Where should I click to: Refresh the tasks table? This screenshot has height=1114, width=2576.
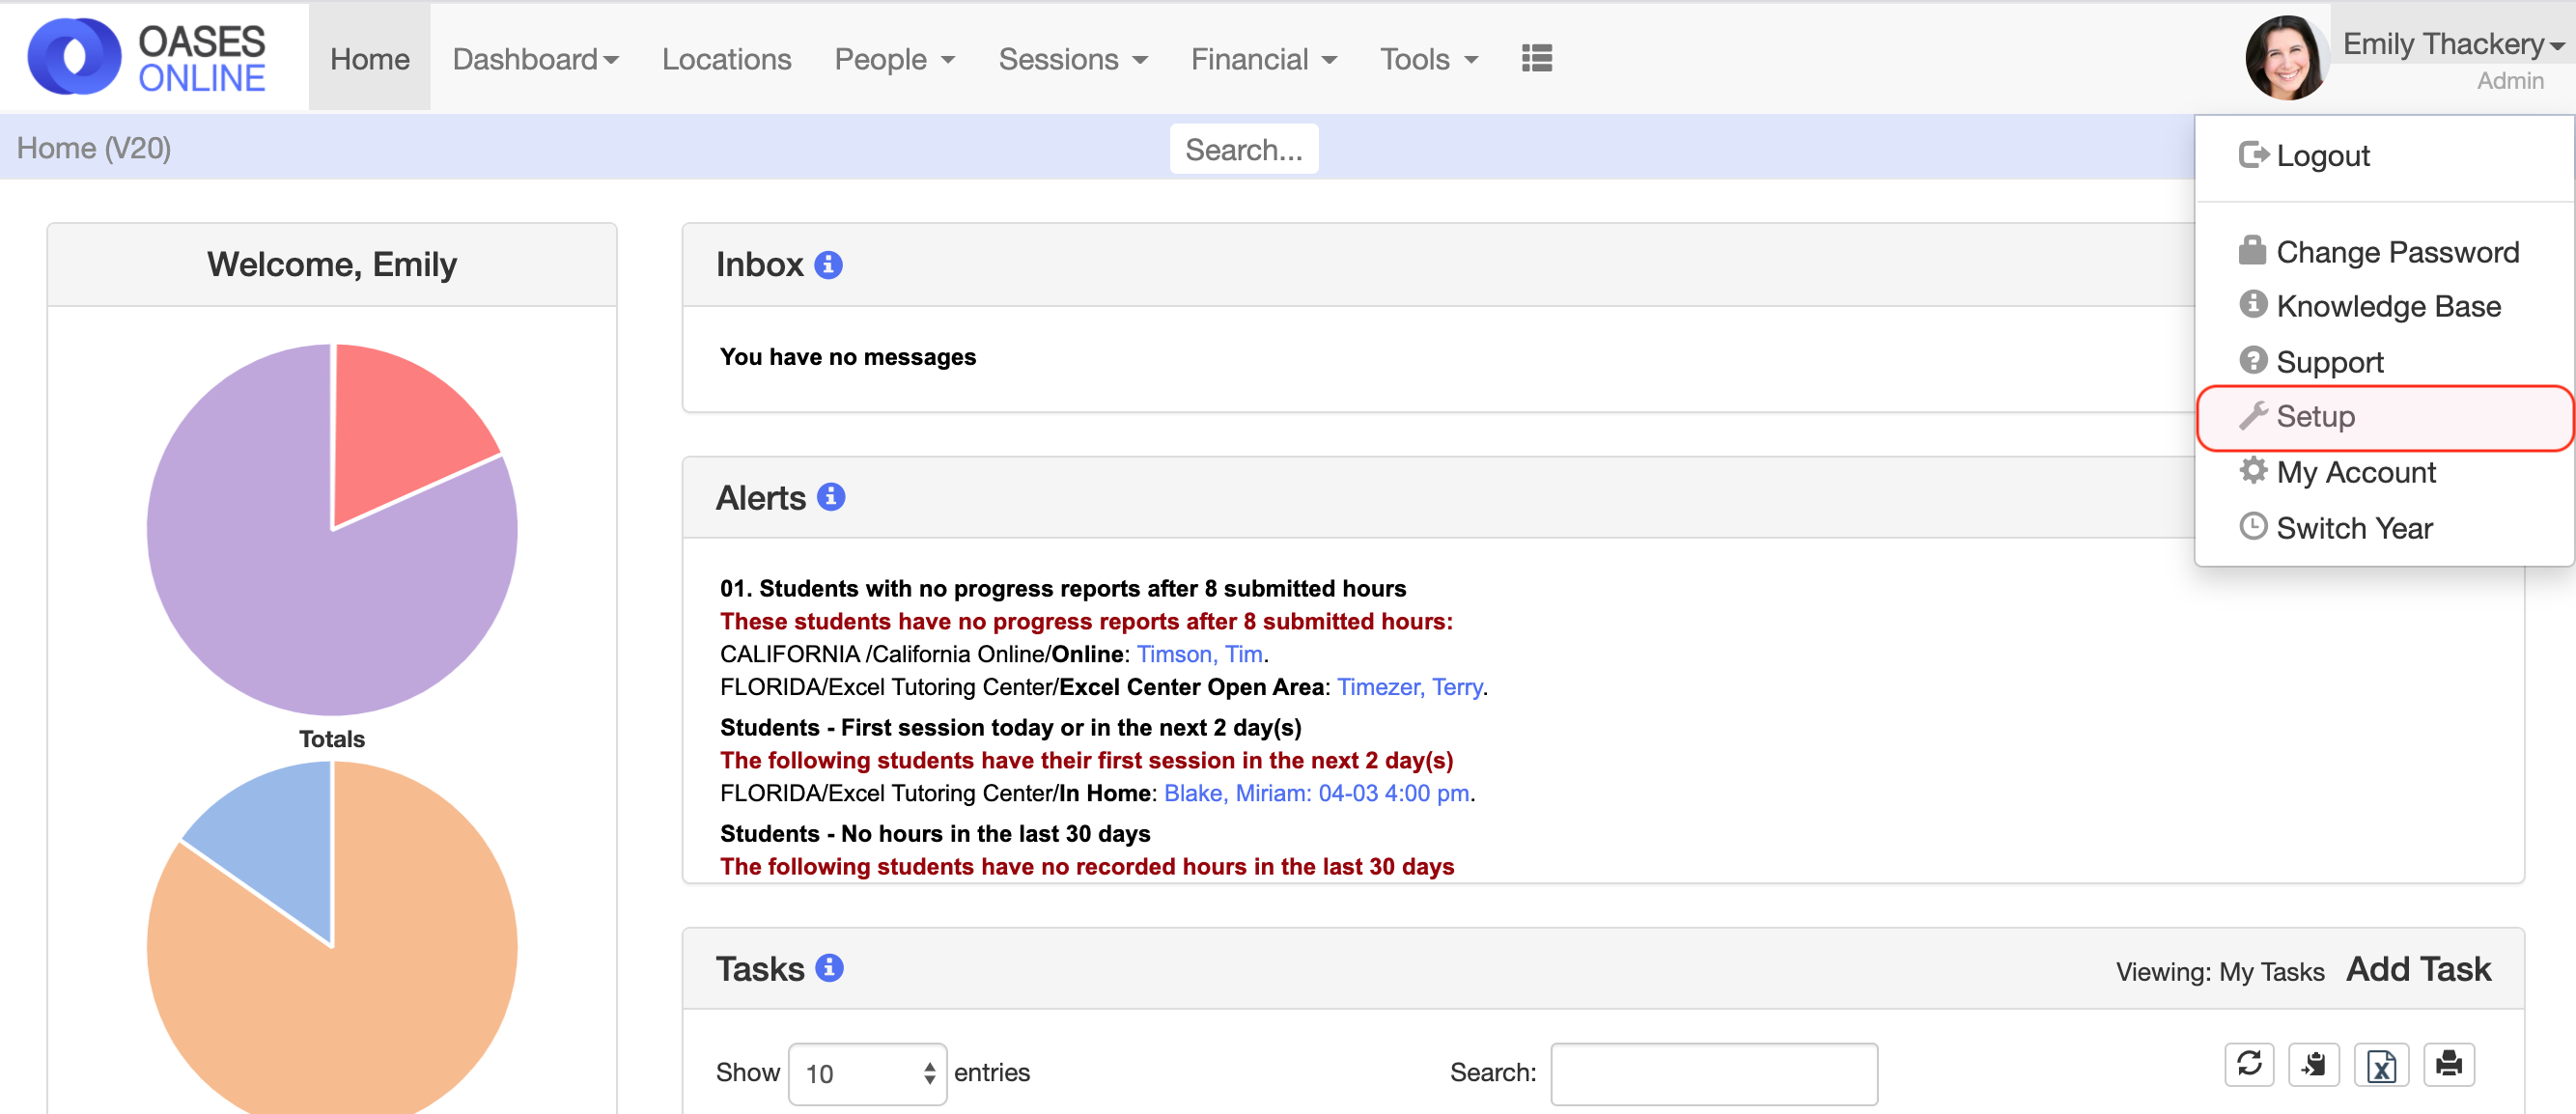click(x=2249, y=1064)
